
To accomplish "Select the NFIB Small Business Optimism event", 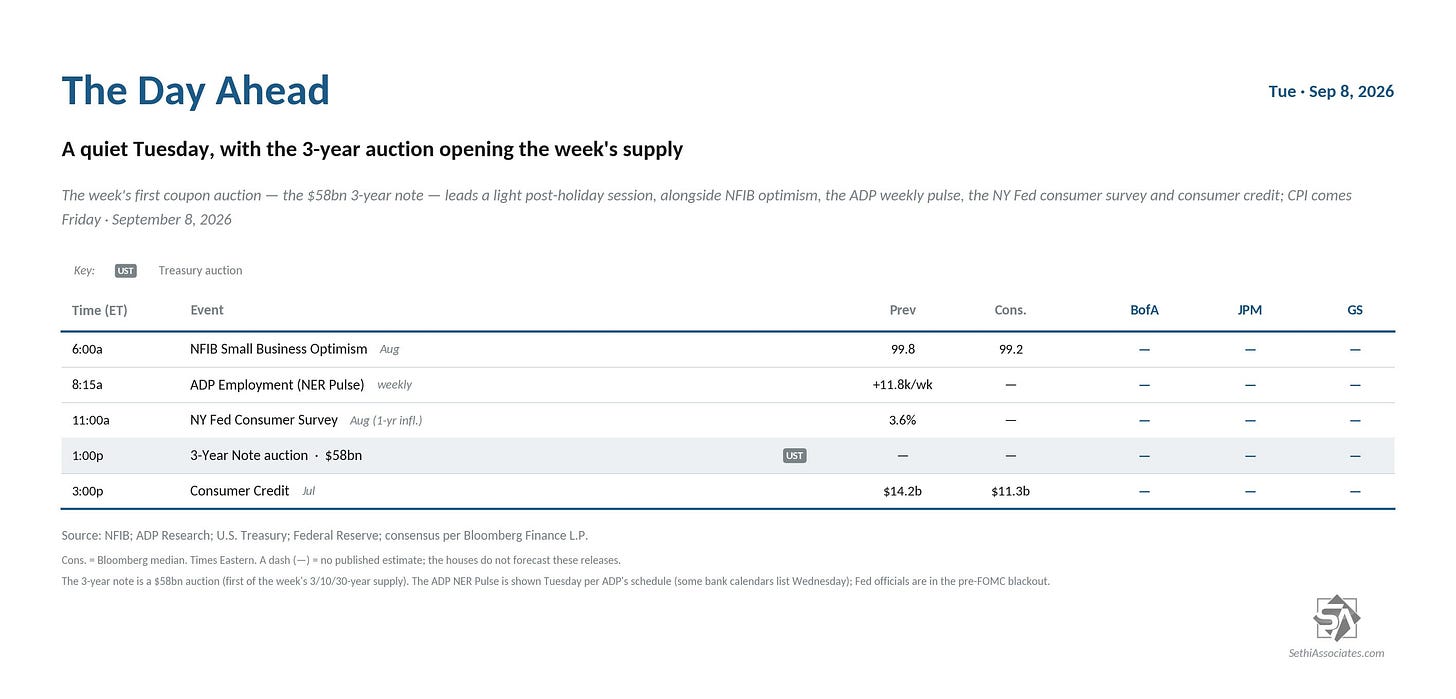I will 278,349.
